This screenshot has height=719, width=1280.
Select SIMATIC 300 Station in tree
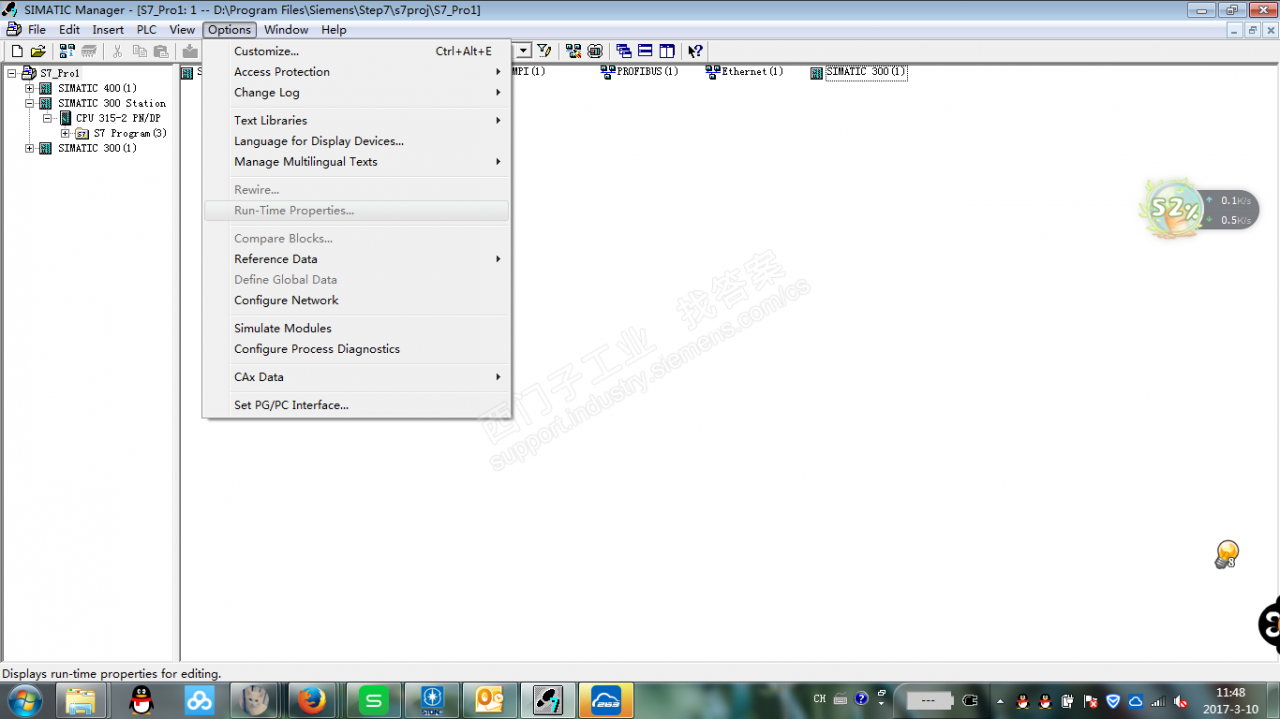[x=112, y=103]
